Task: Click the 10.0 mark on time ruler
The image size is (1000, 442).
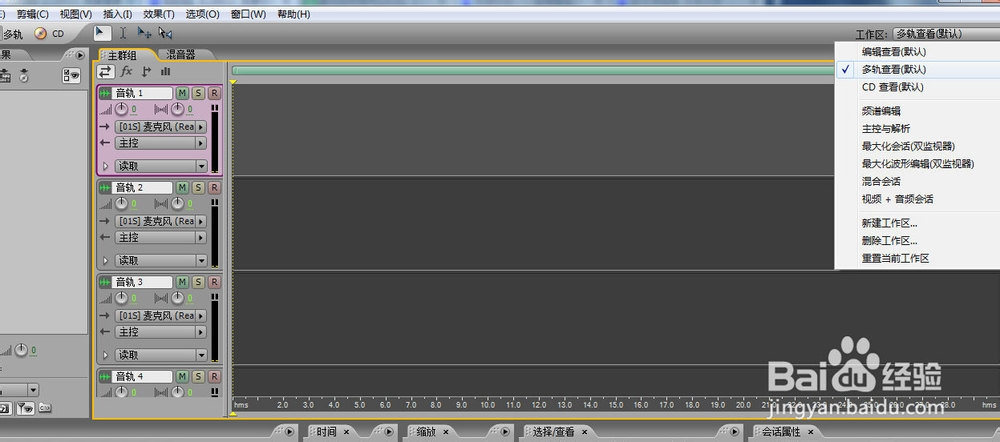Action: click(488, 404)
